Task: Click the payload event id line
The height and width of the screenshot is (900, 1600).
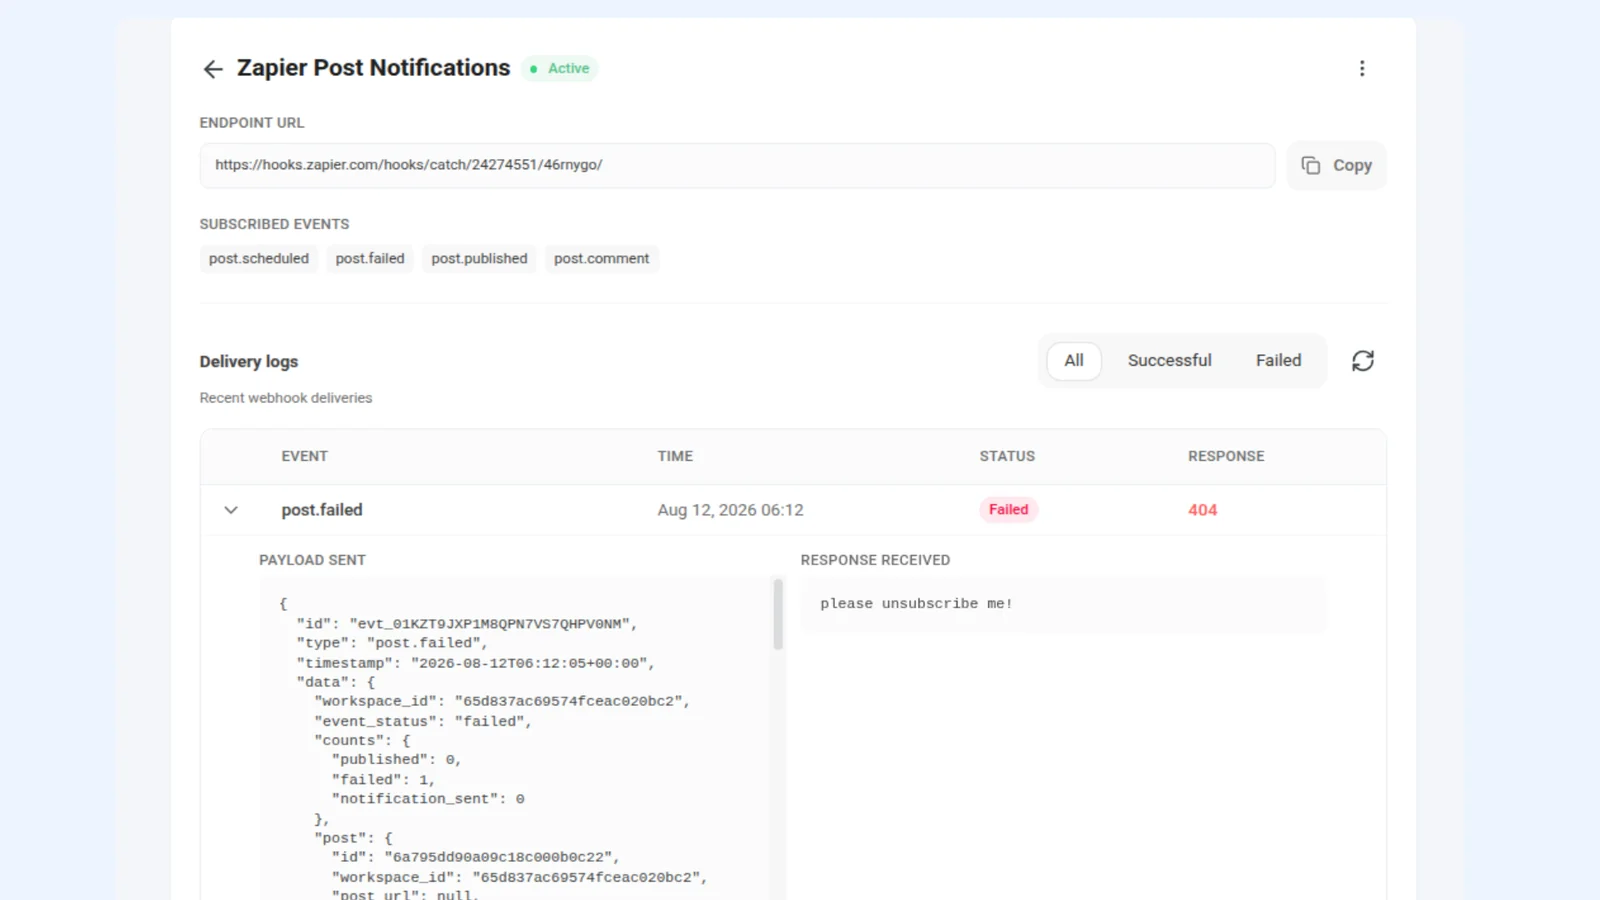Action: pos(467,624)
